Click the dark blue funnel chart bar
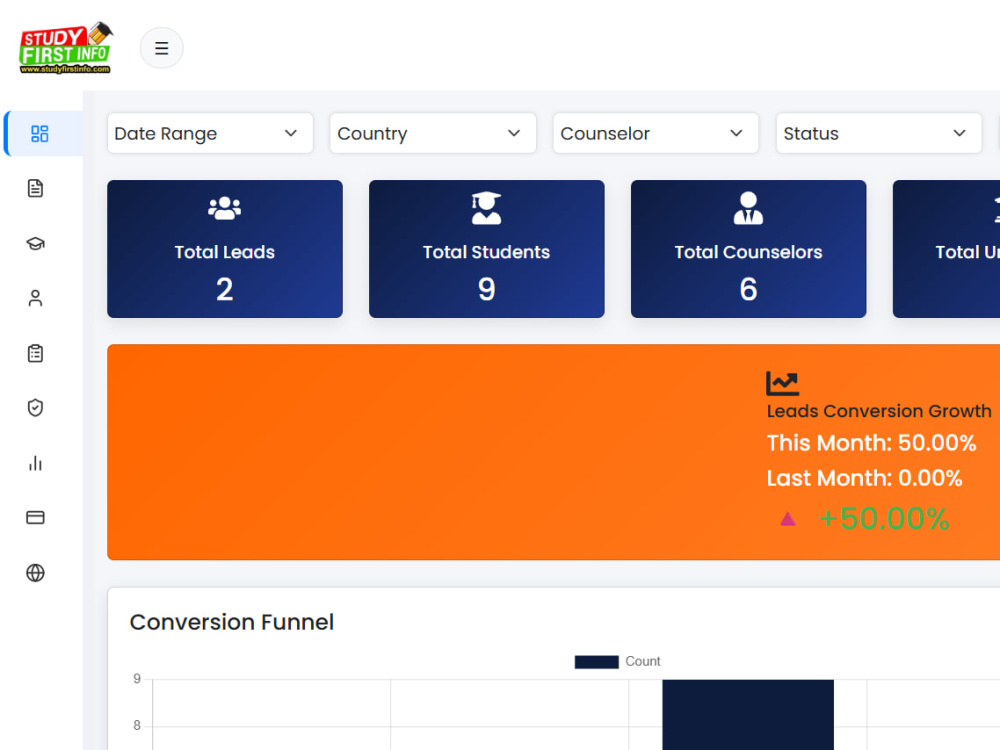 (748, 714)
